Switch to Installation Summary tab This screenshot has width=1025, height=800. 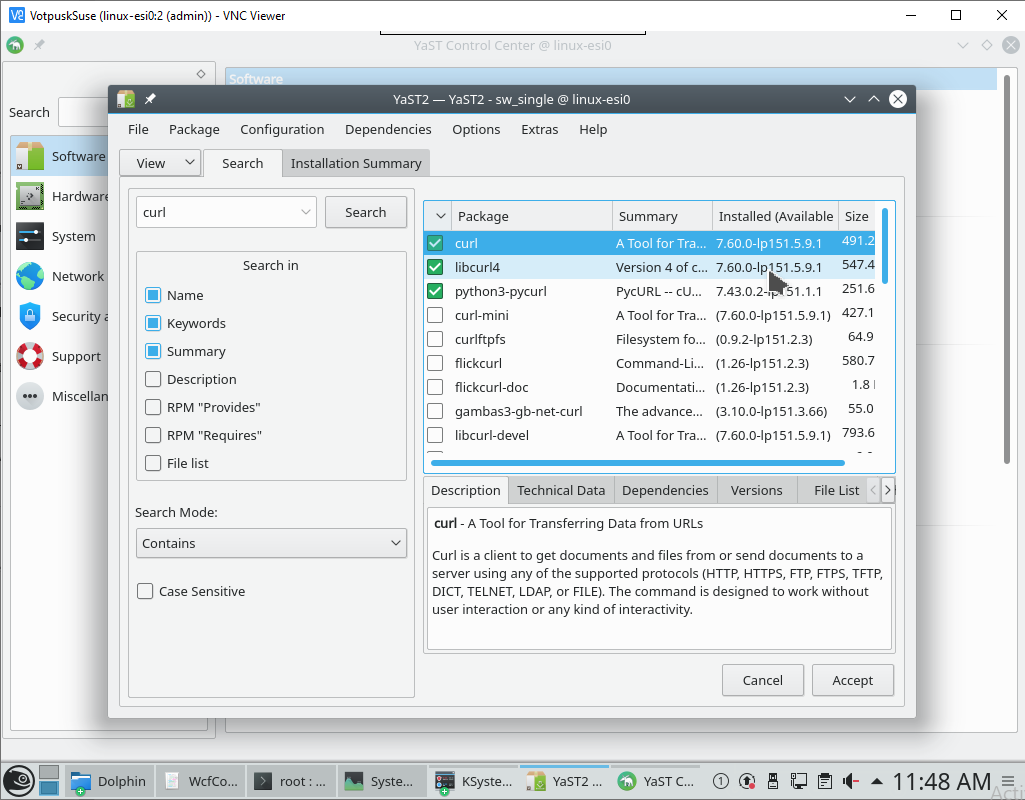click(x=356, y=163)
